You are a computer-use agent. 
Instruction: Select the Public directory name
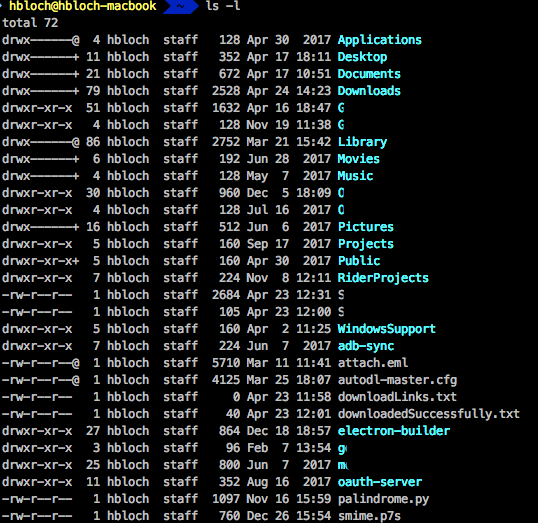tap(359, 261)
